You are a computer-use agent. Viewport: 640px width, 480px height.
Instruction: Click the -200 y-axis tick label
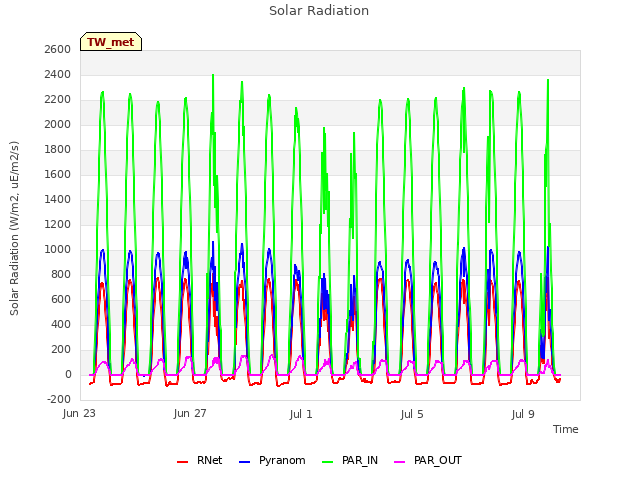(59, 399)
